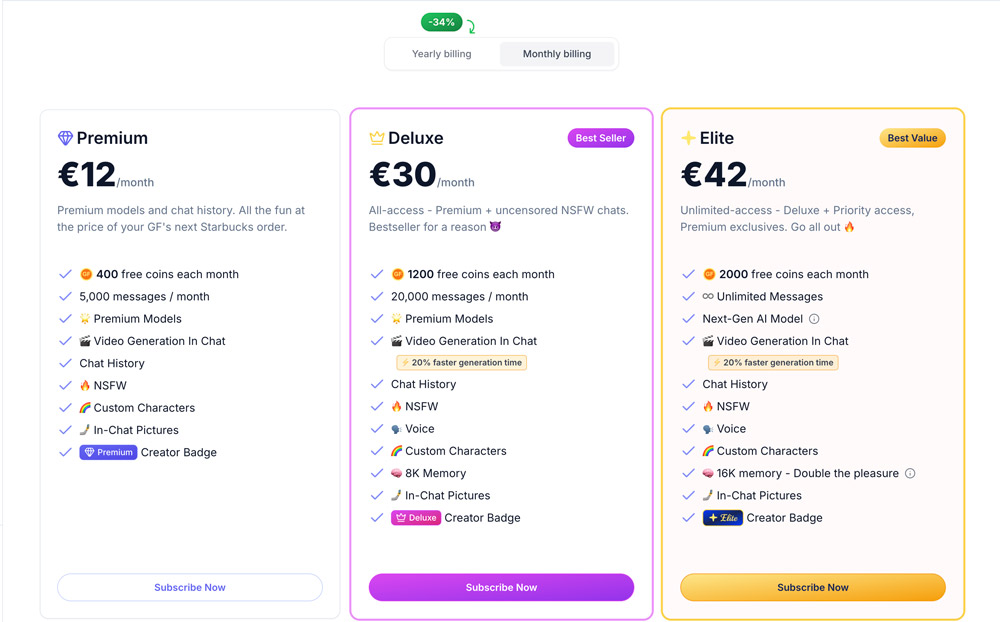Click the Elite Creator Badge pill icon
Image resolution: width=1000 pixels, height=622 pixels.
pyautogui.click(x=723, y=518)
